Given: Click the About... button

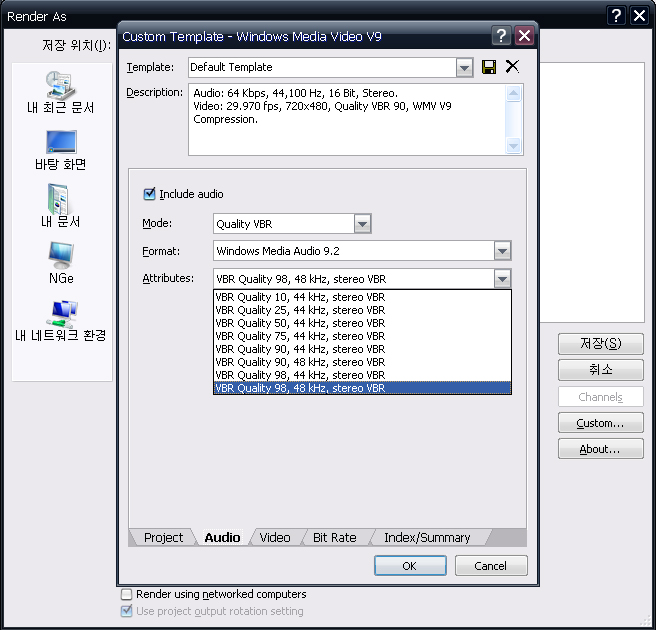Looking at the screenshot, I should (600, 449).
